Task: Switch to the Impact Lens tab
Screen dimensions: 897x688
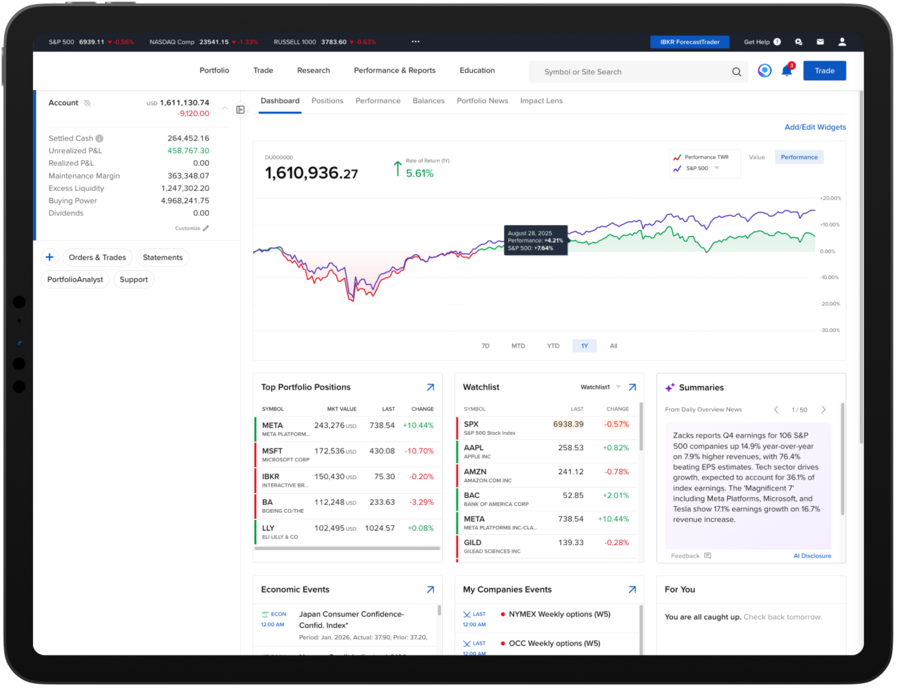Action: click(541, 101)
